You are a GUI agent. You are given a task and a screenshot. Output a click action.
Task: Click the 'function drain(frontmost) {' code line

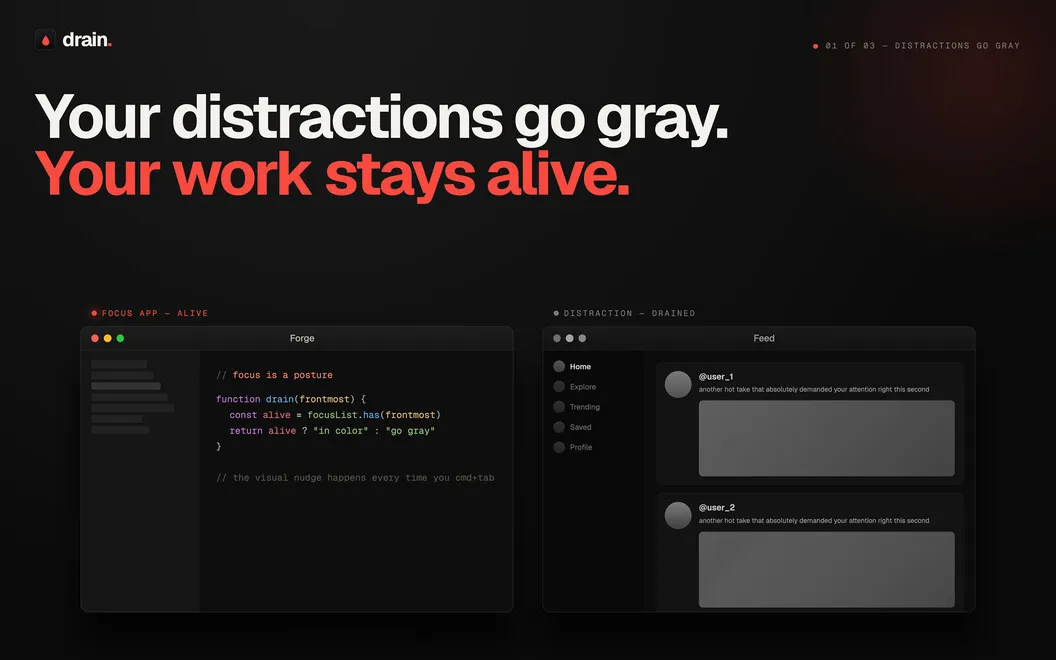[291, 399]
